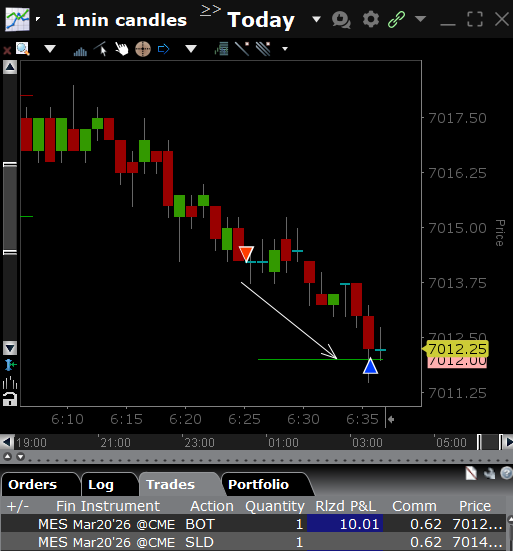Click the +/- column header
Image resolution: width=513 pixels, height=551 pixels.
[x=18, y=506]
